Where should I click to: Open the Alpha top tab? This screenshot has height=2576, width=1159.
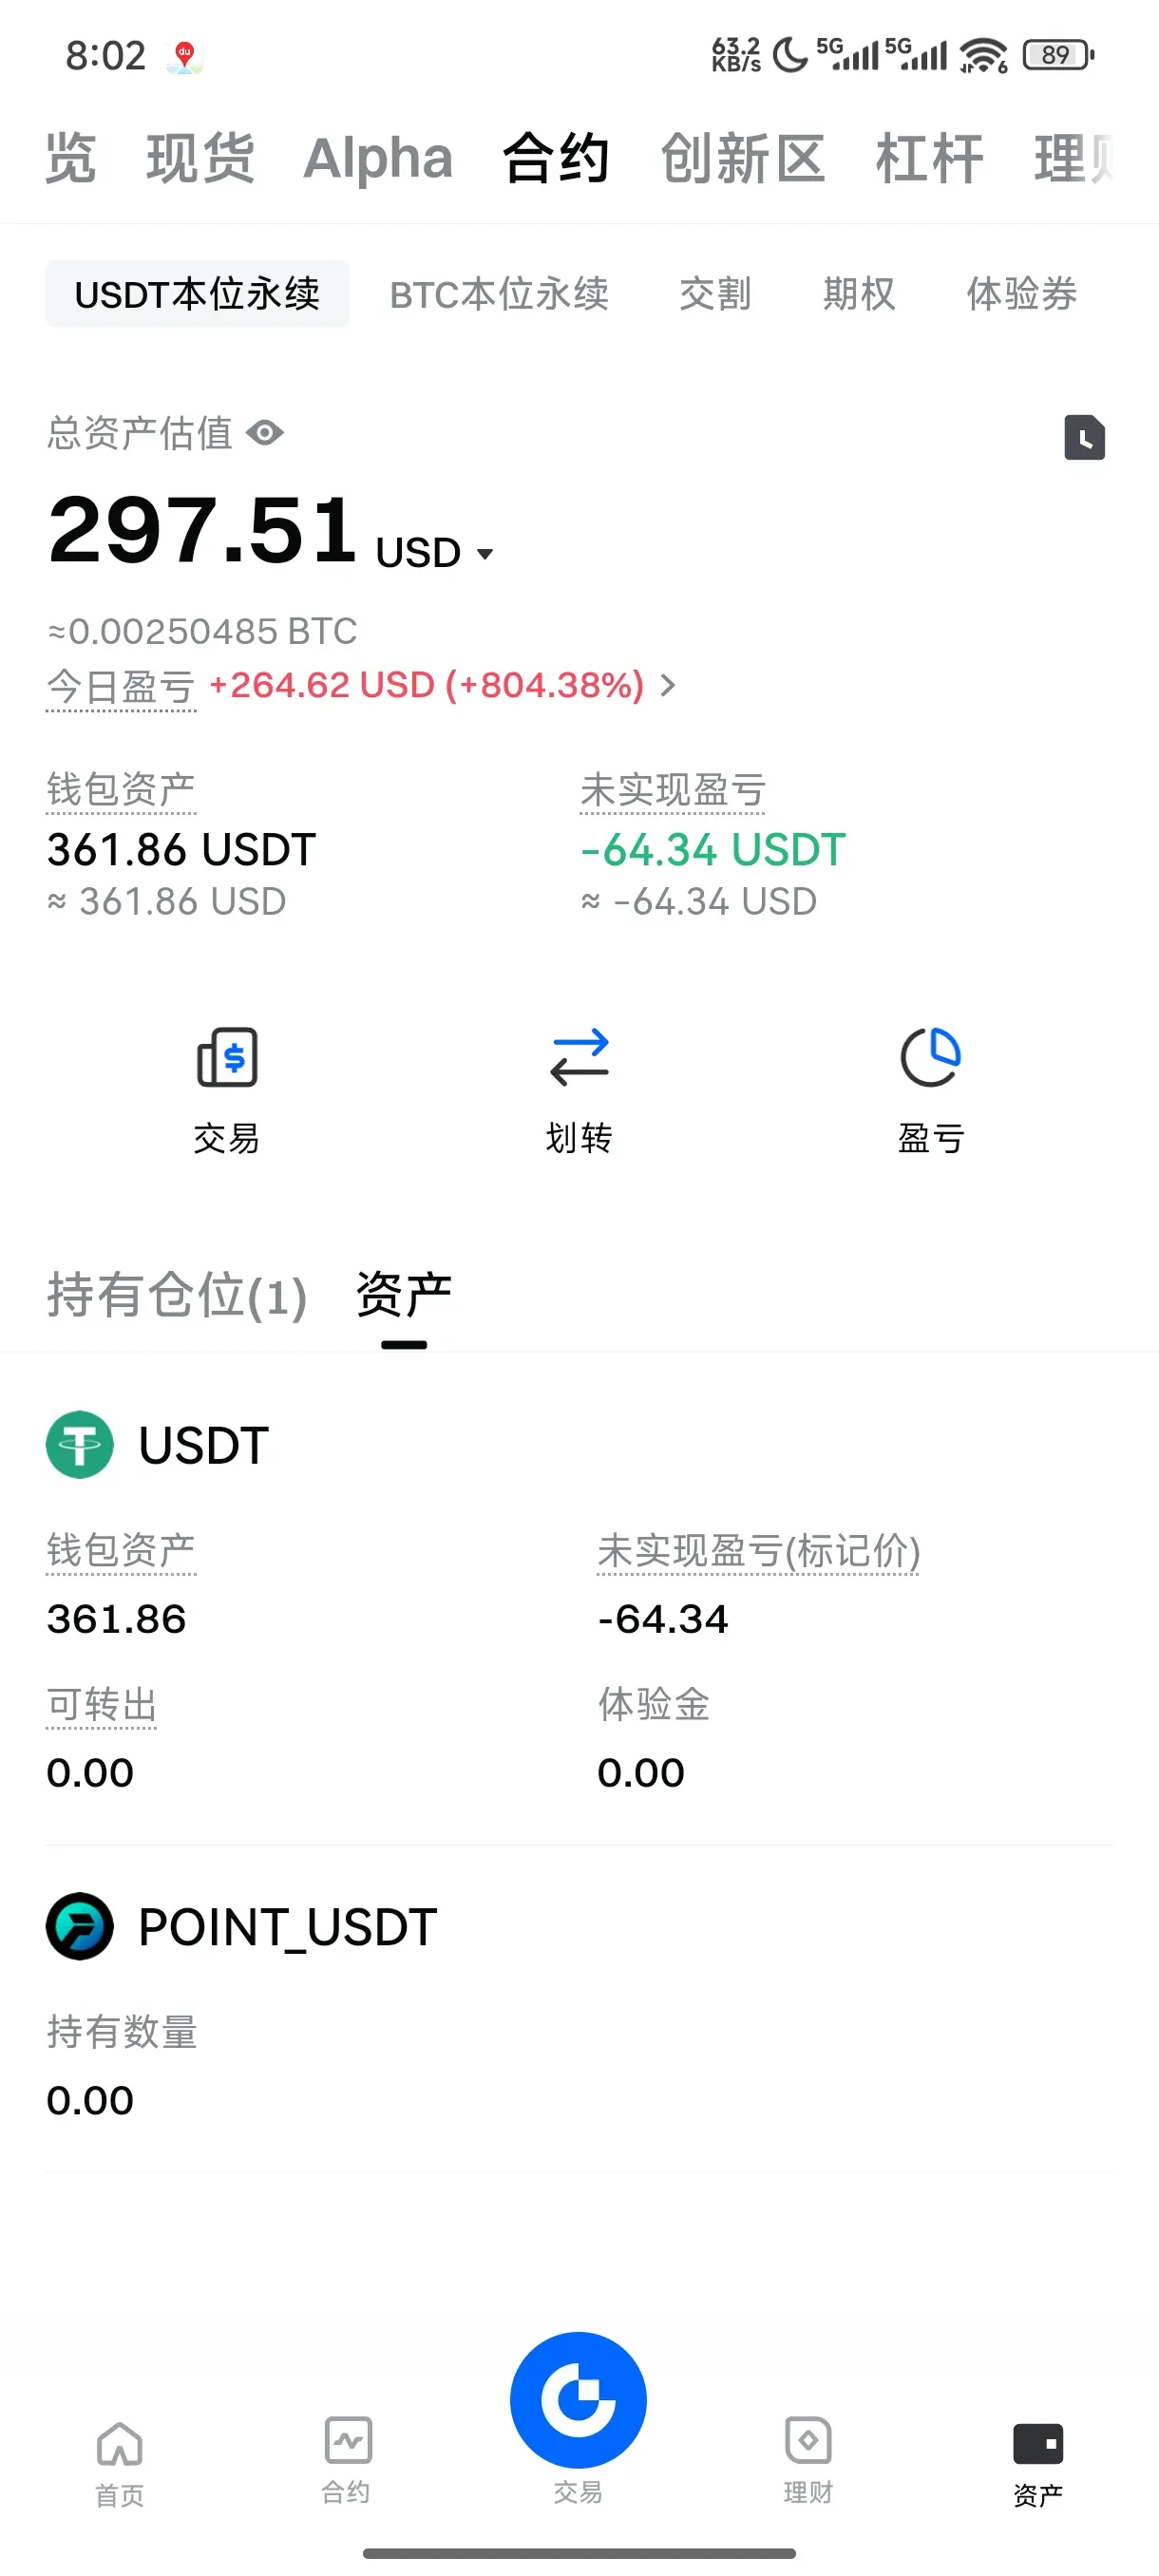[x=378, y=158]
